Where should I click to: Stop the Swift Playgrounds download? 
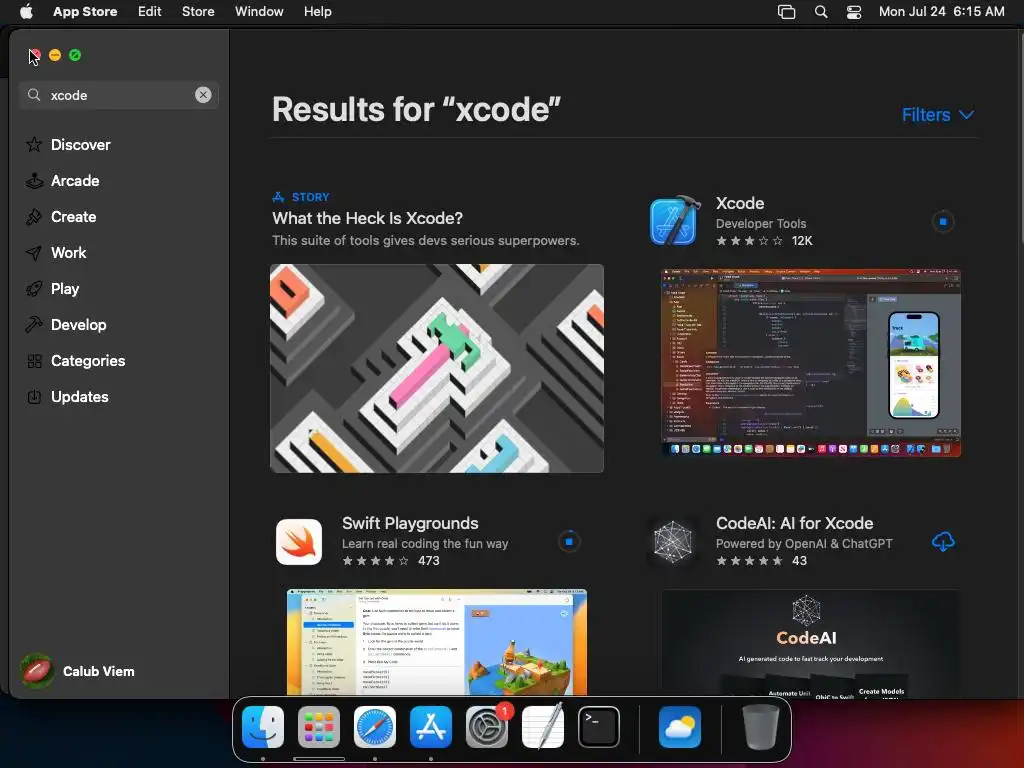[x=569, y=541]
